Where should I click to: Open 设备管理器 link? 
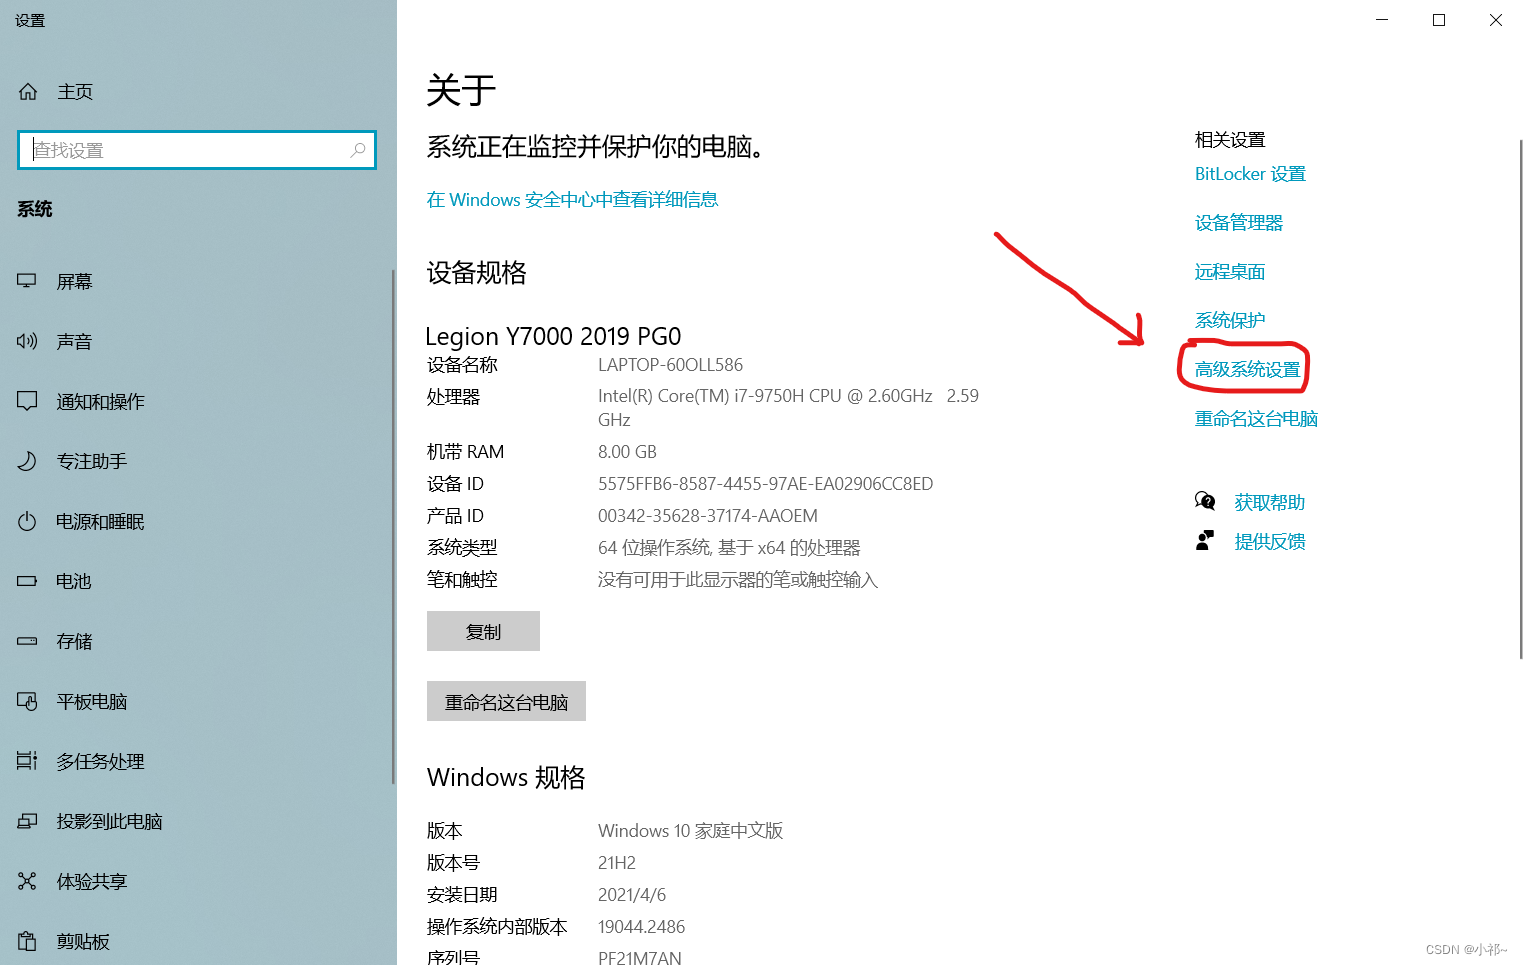1239,223
